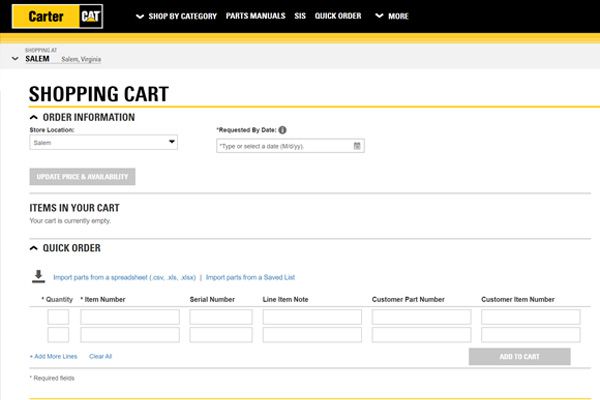This screenshot has width=600, height=400.
Task: Select Quick Order in the navigation bar
Action: (338, 17)
